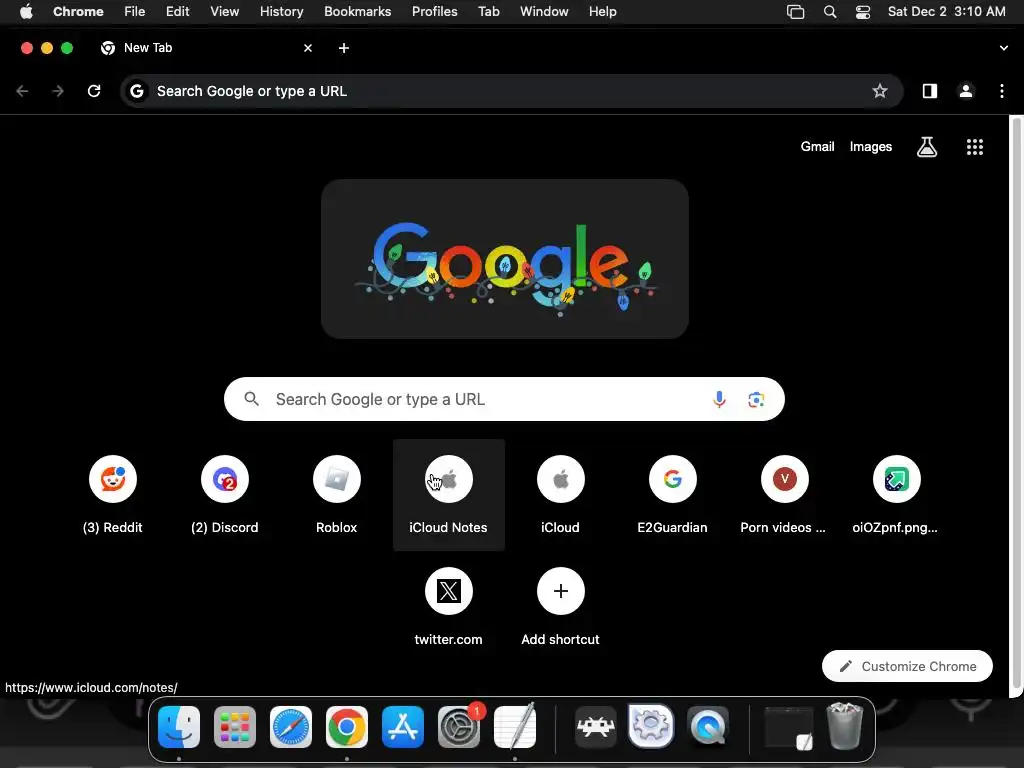Screen dimensions: 1024x768
Task: Open the Profiles menu
Action: tap(434, 12)
